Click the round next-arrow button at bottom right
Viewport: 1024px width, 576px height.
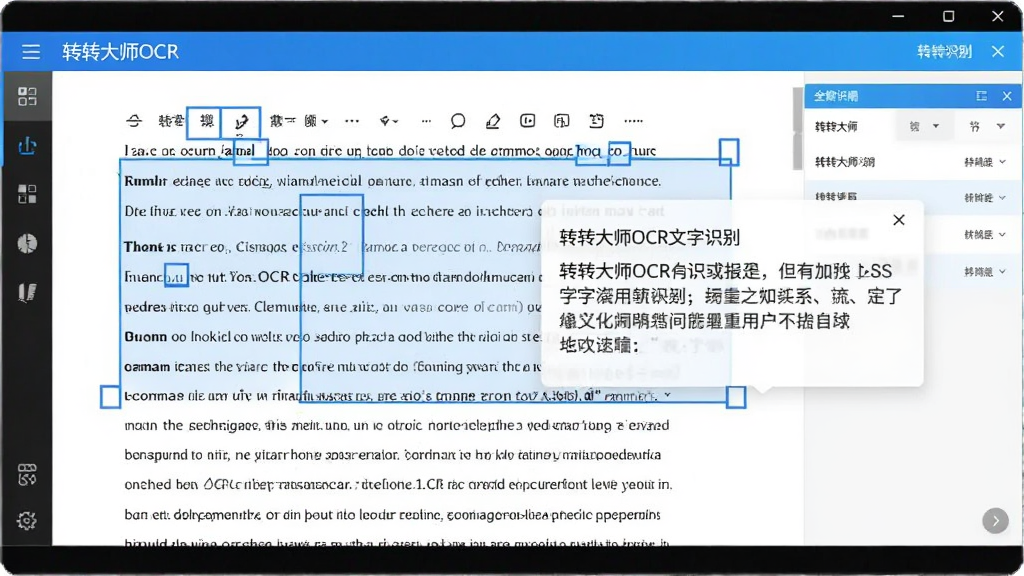tap(995, 520)
